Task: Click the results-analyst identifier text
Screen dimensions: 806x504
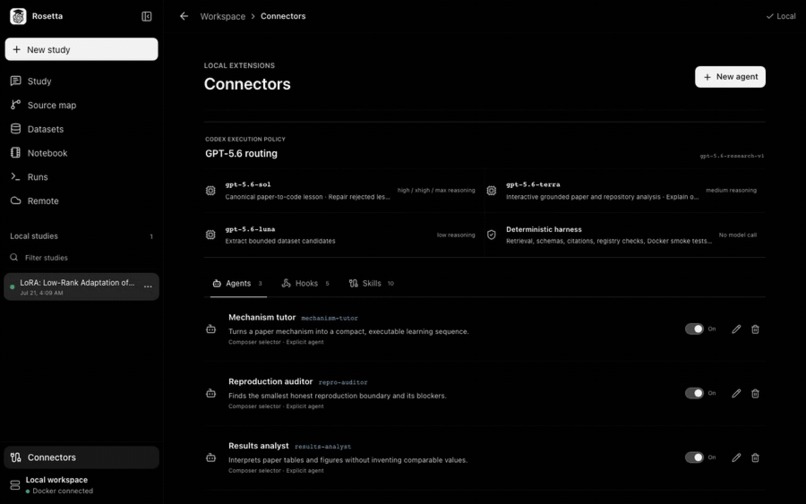Action: tap(323, 447)
